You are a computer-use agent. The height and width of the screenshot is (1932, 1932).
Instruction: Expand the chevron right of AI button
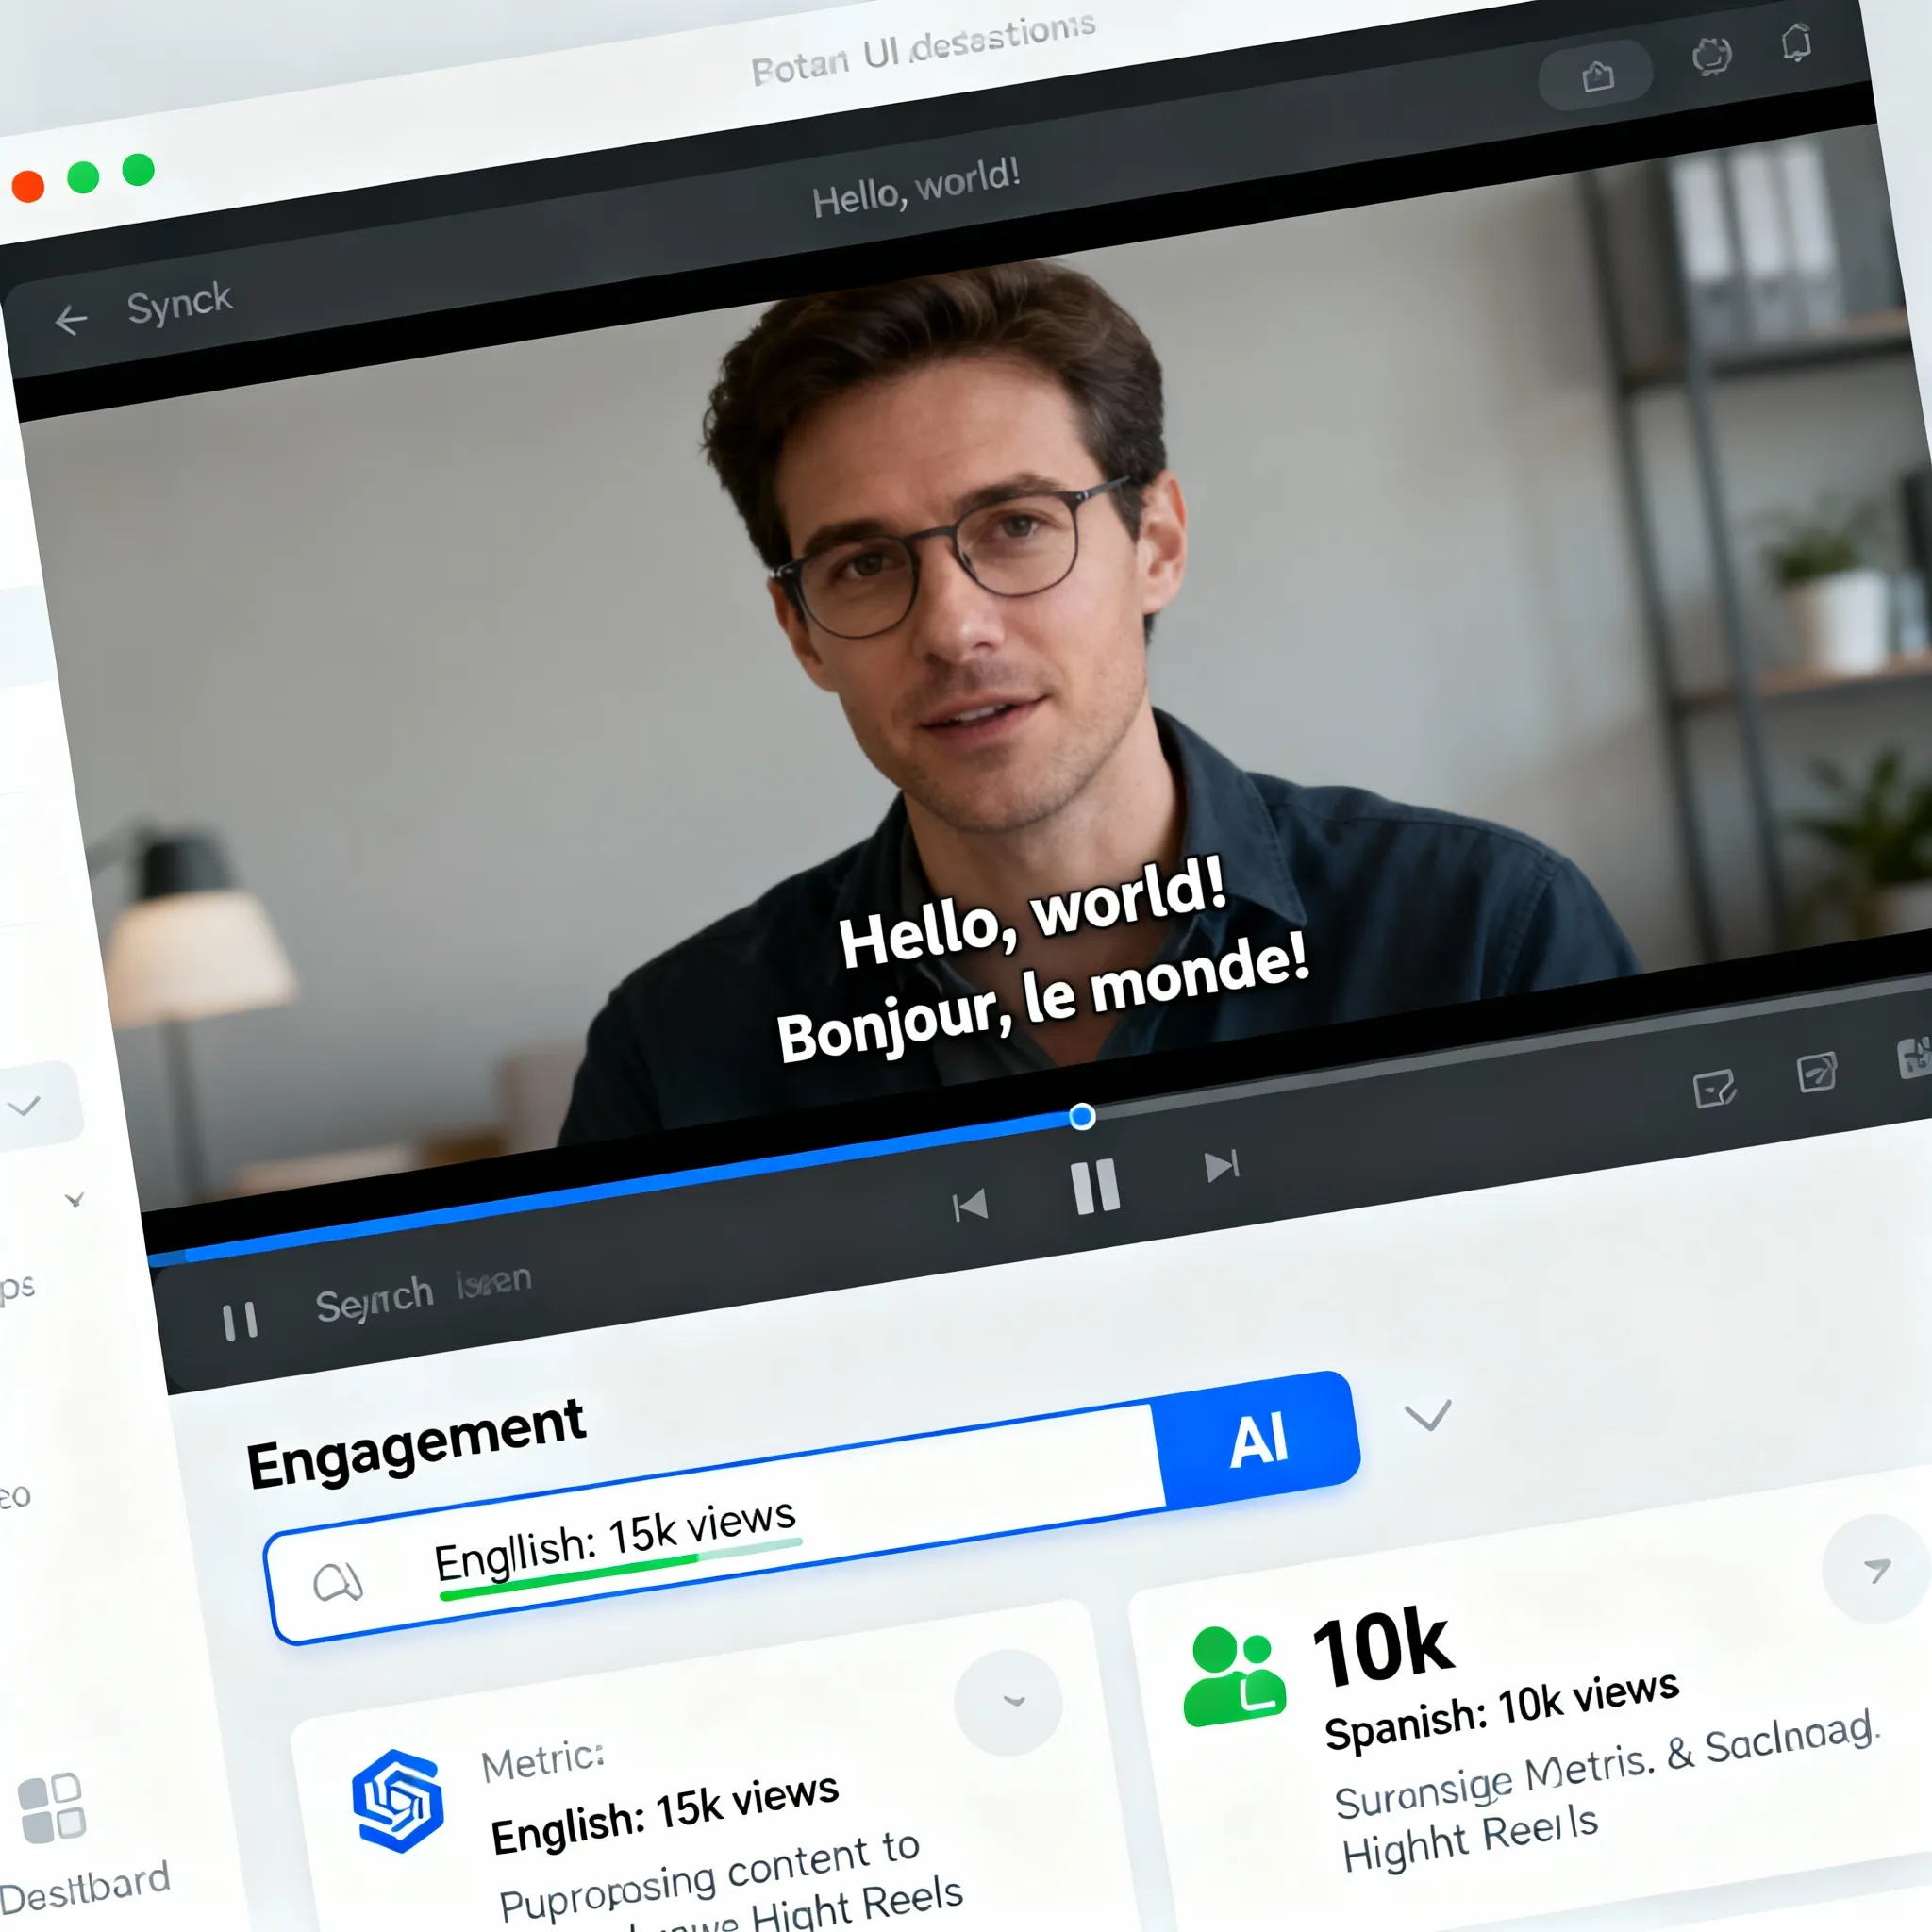(x=1427, y=1415)
